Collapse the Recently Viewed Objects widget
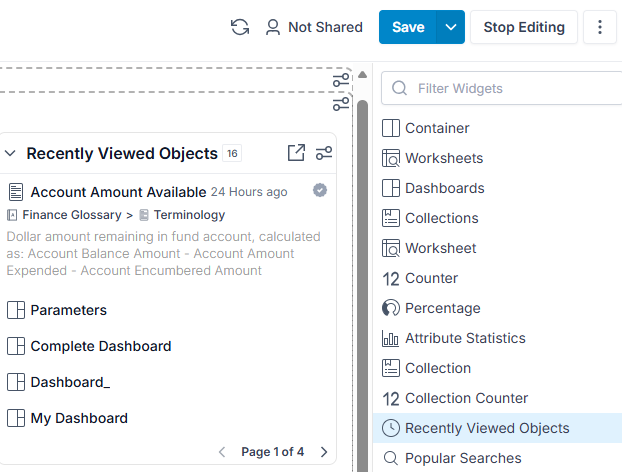This screenshot has height=472, width=622. tap(10, 153)
